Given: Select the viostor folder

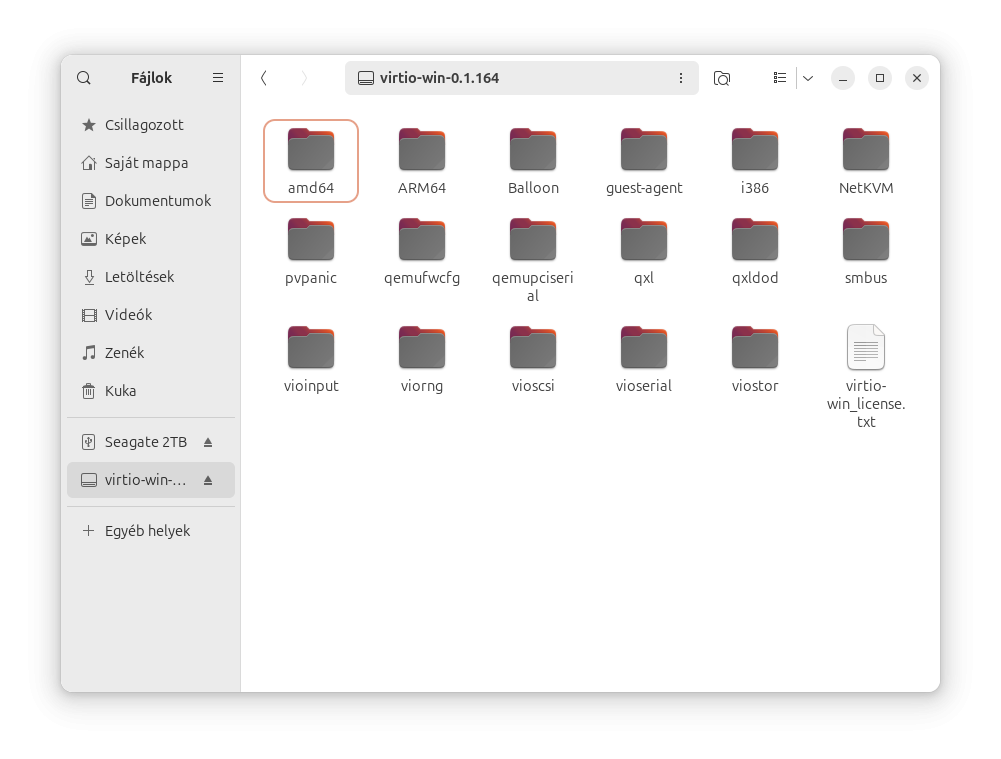Looking at the screenshot, I should (755, 349).
